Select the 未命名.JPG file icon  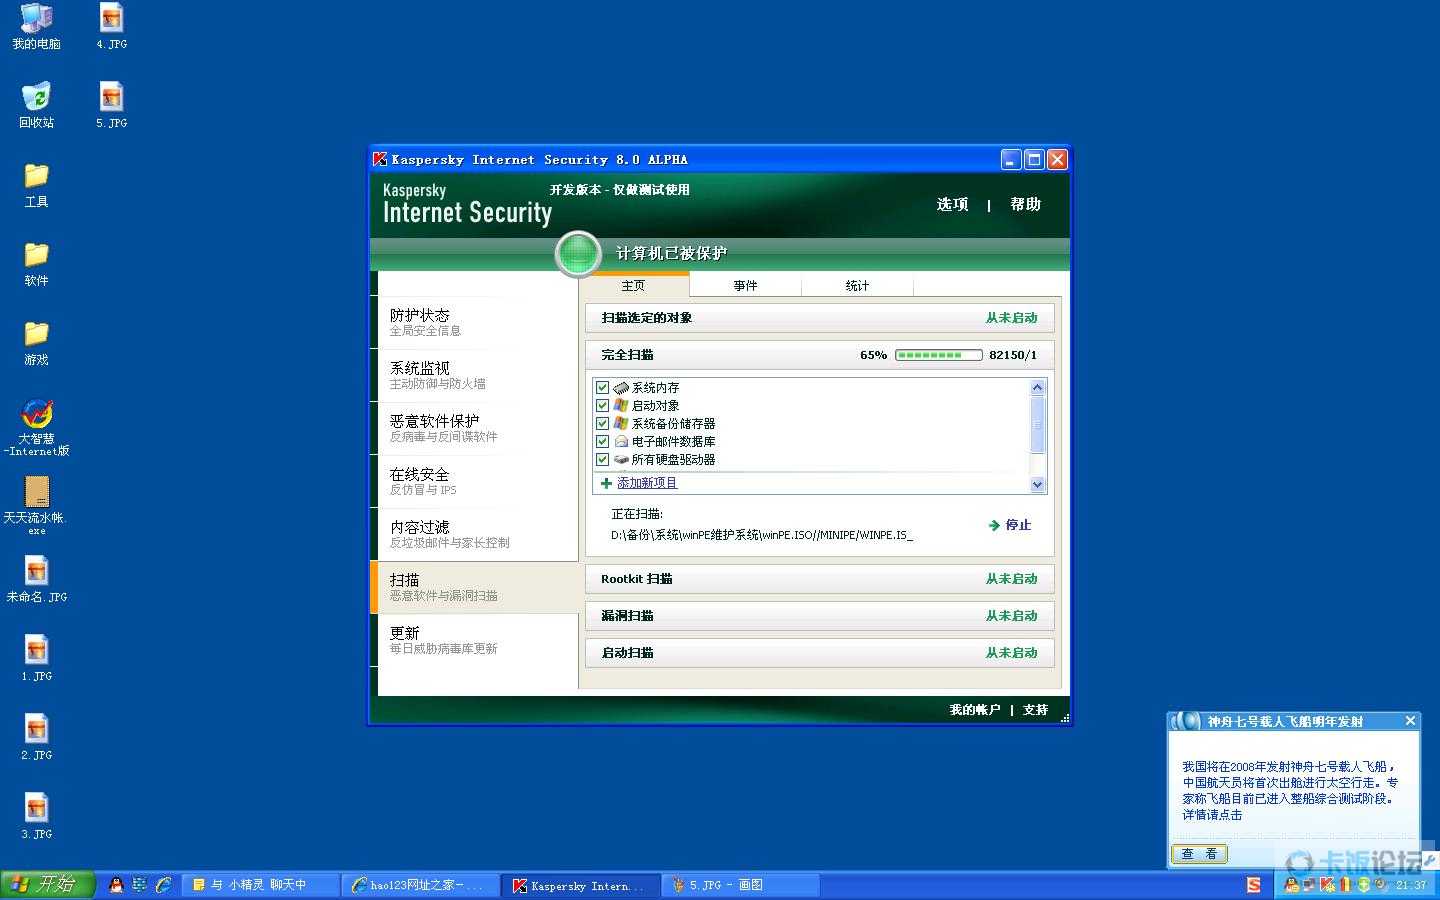coord(36,580)
